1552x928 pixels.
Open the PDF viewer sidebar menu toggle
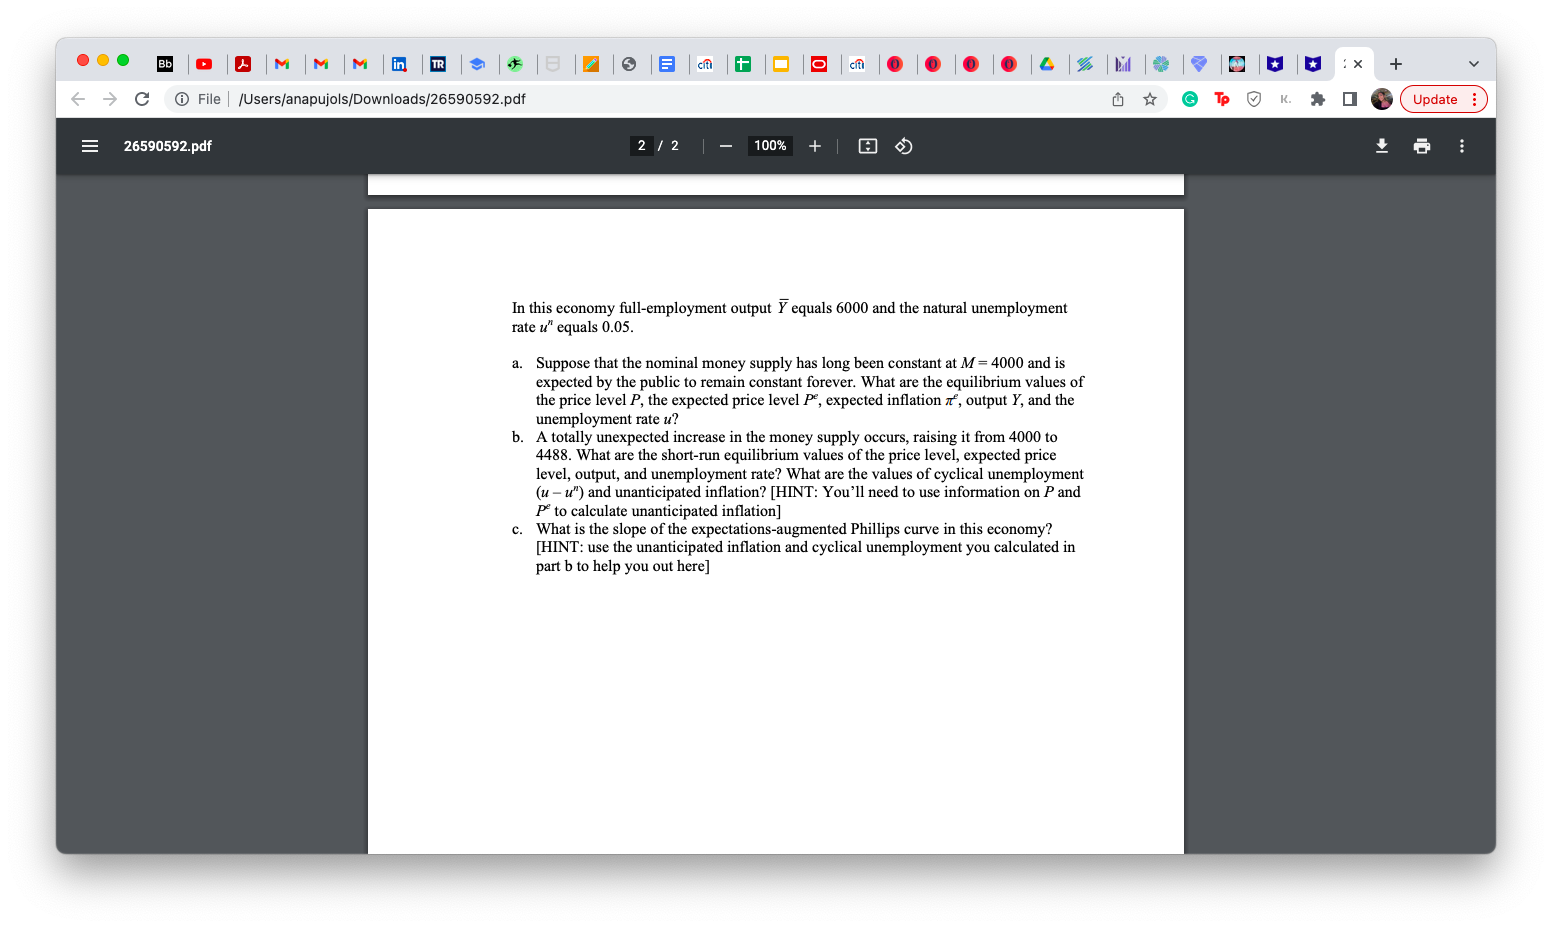pyautogui.click(x=89, y=146)
